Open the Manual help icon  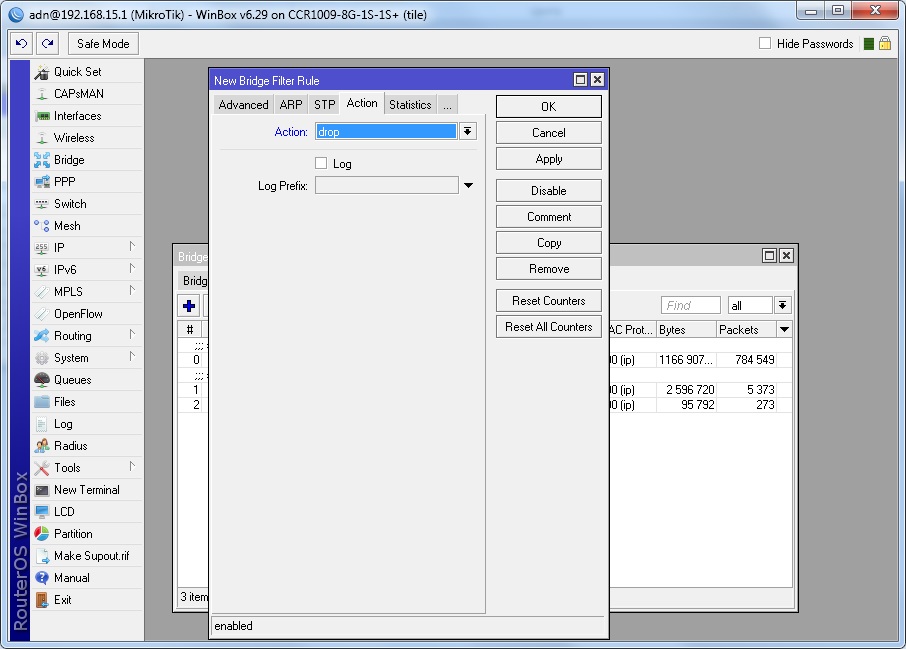pyautogui.click(x=42, y=578)
